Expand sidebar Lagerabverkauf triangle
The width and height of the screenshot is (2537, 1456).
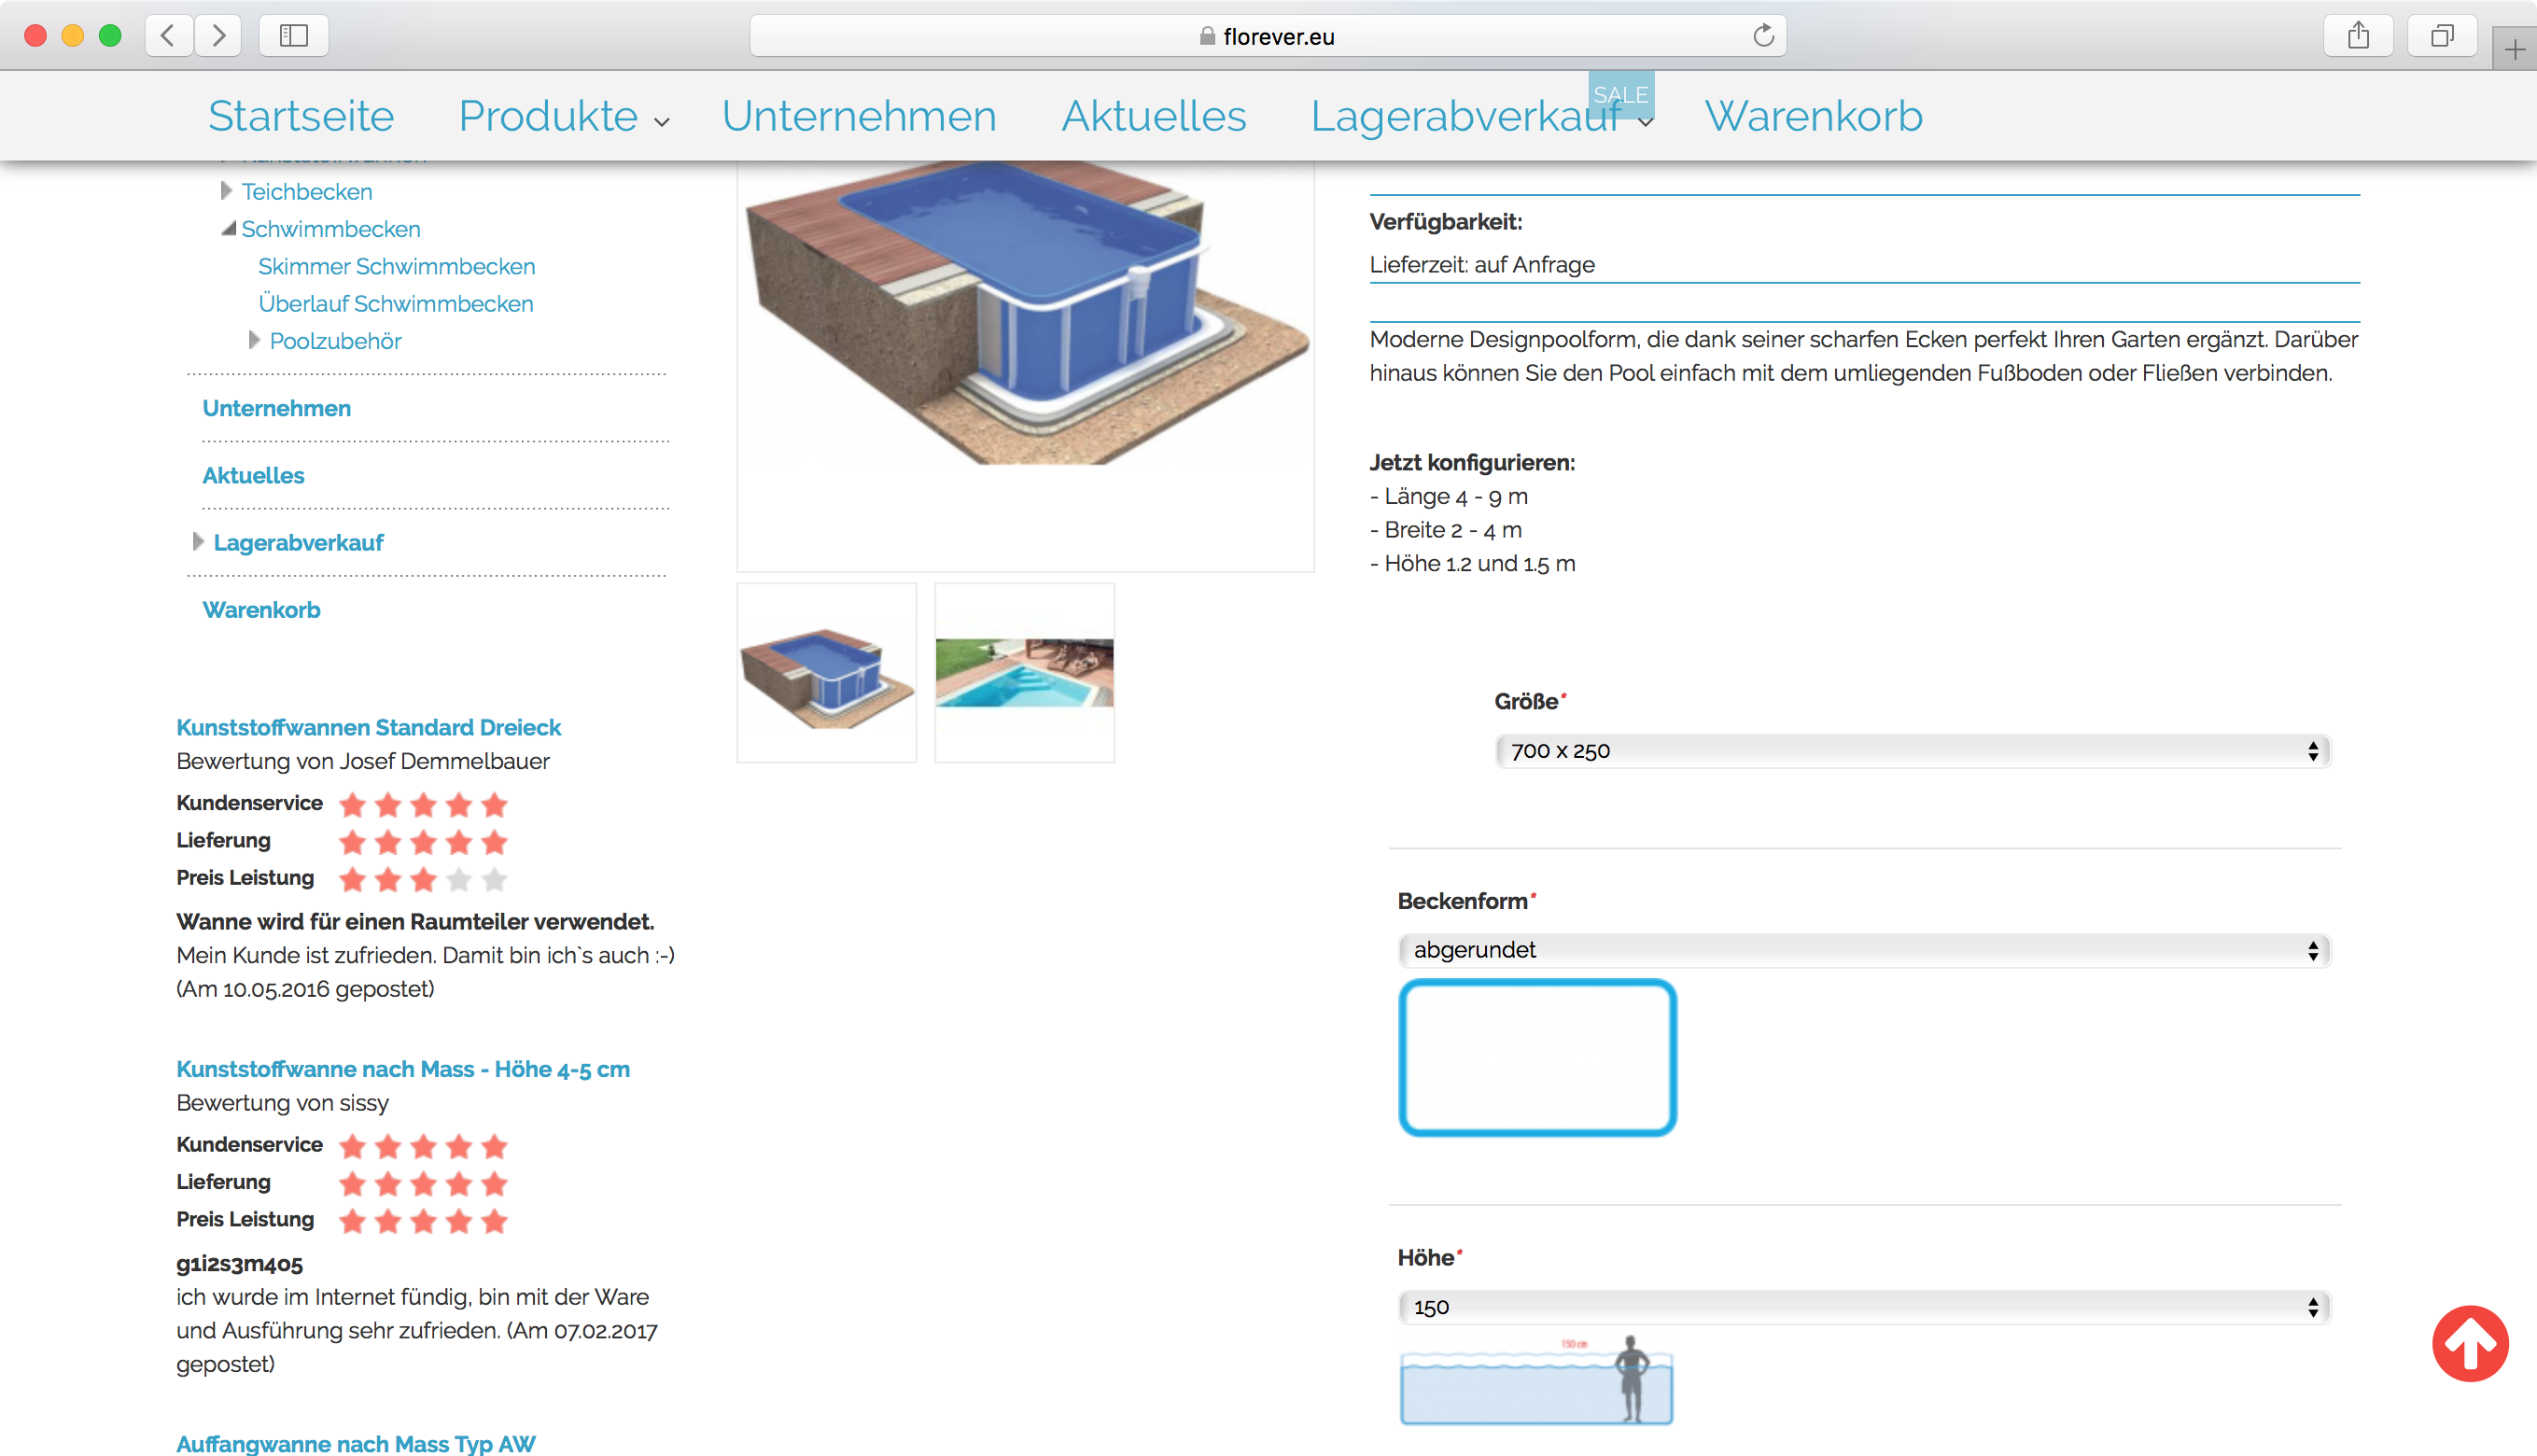tap(198, 541)
